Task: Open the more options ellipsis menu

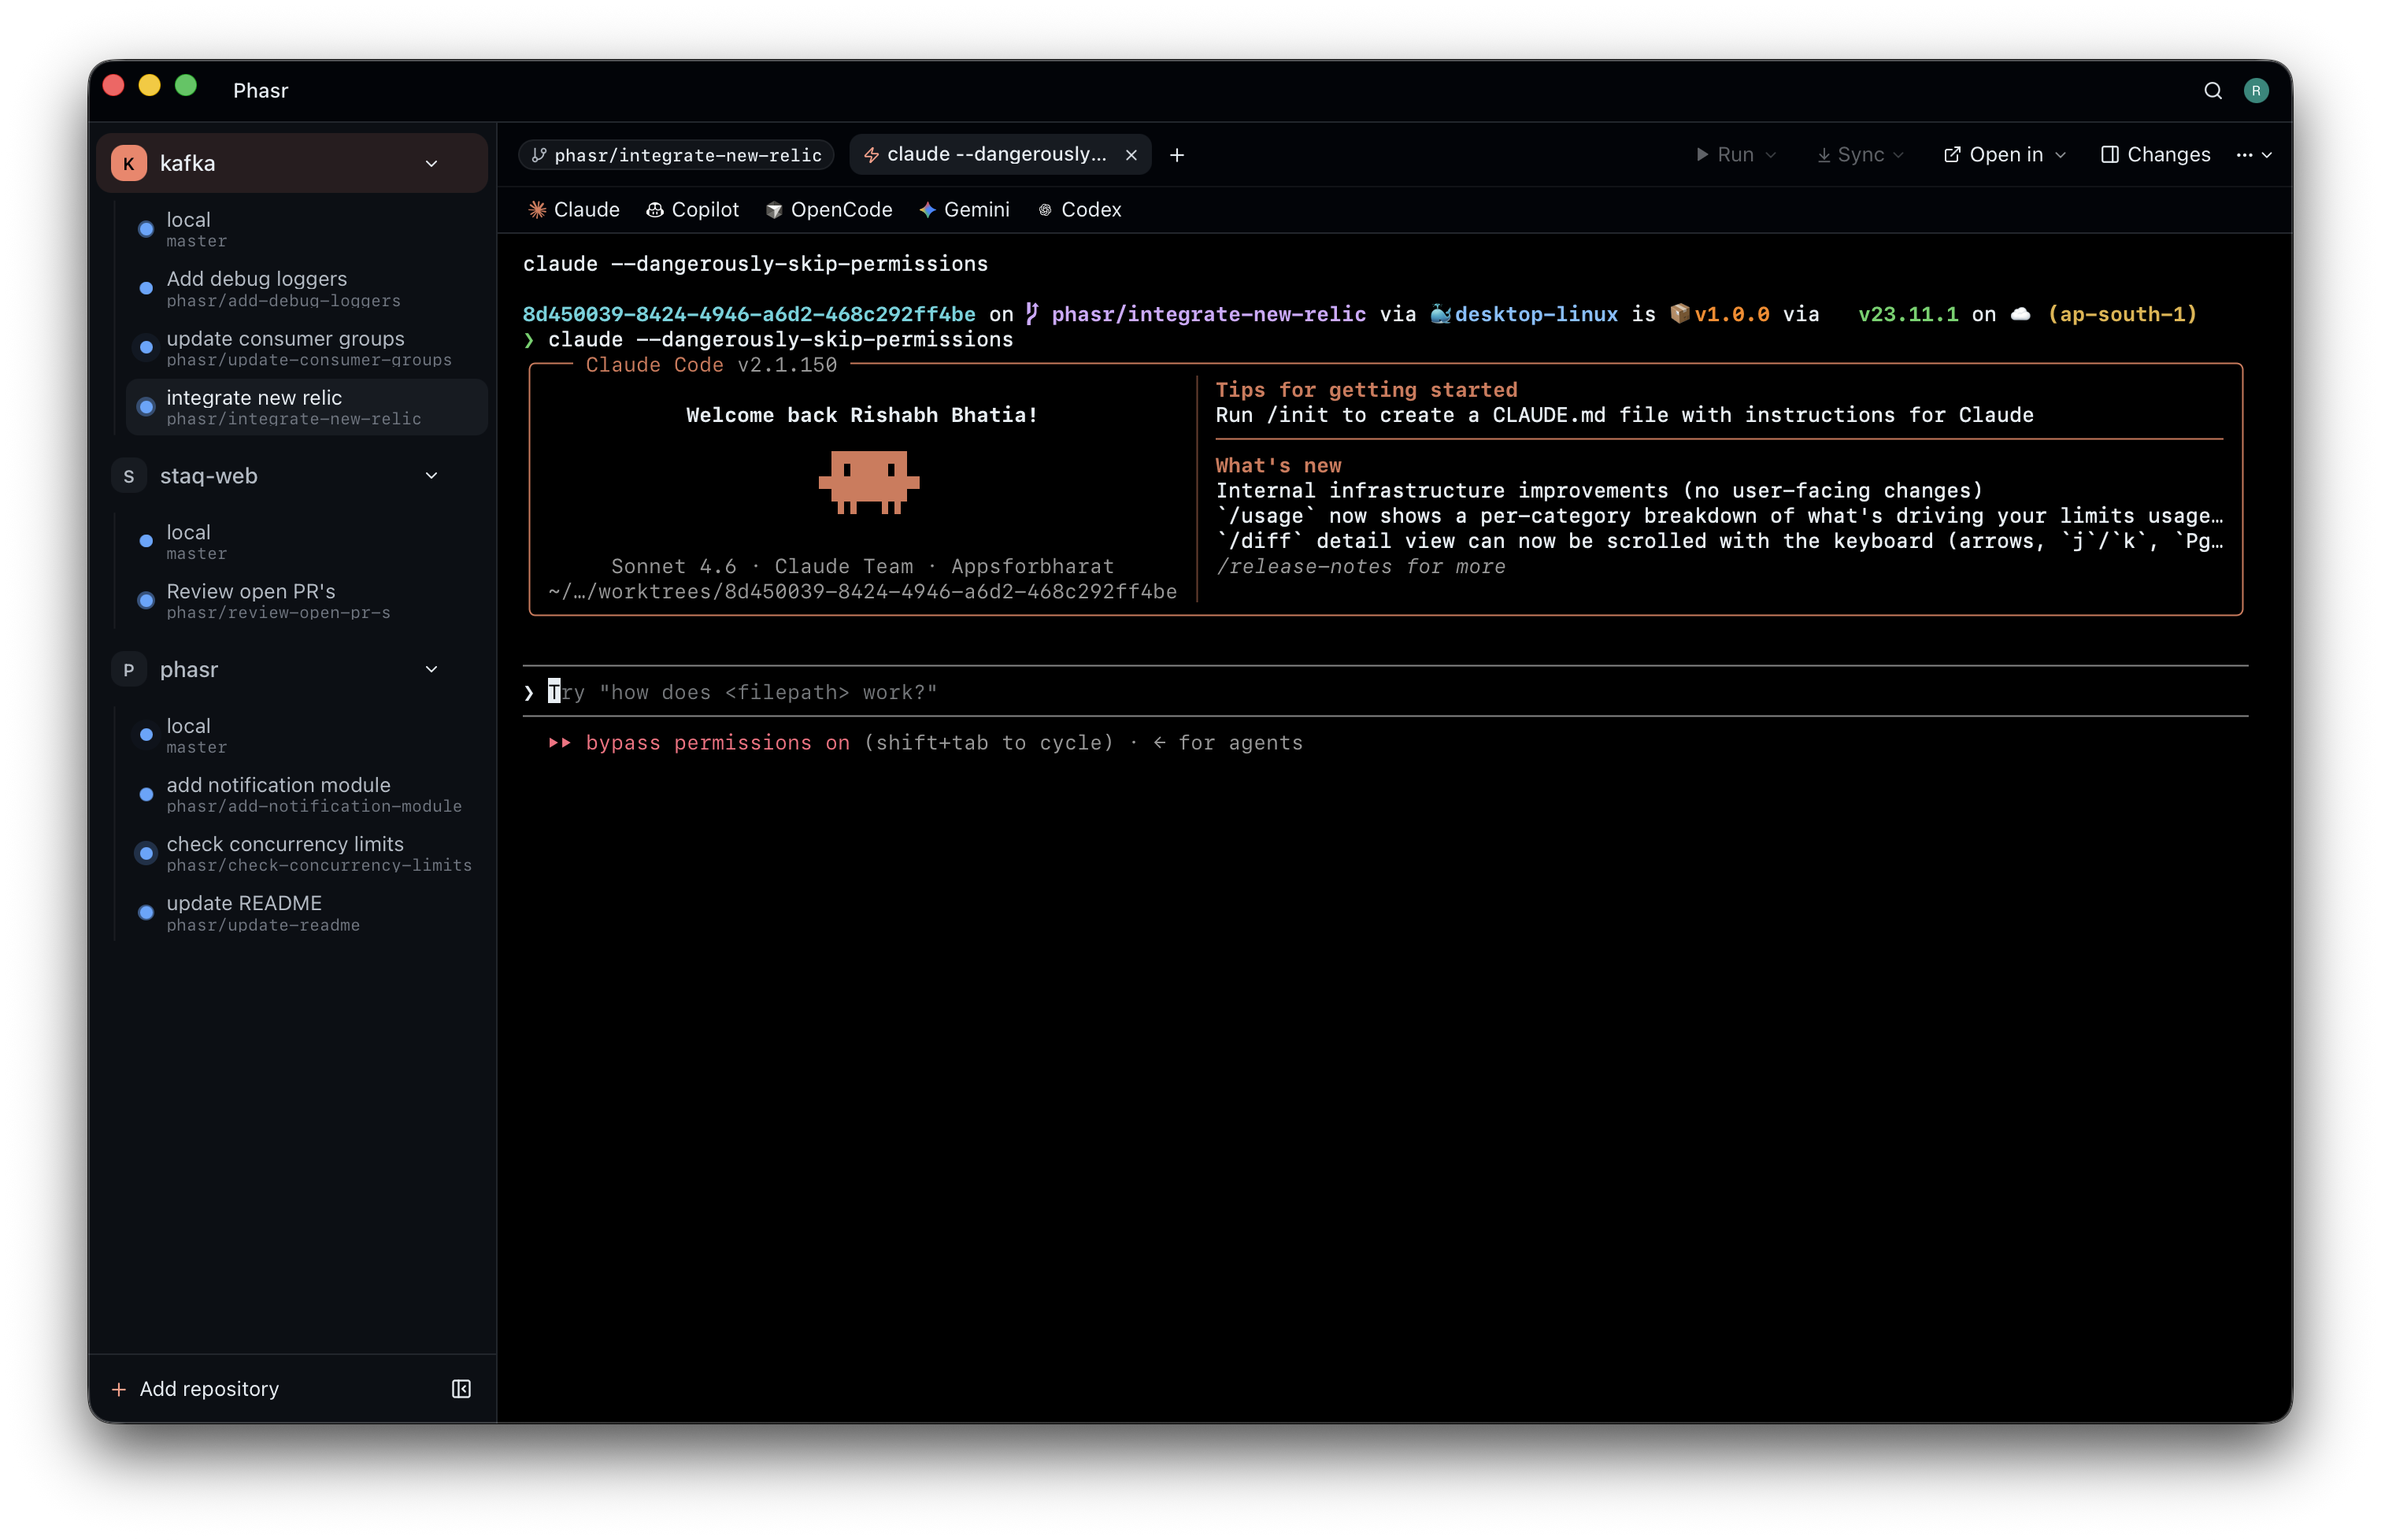Action: (x=2254, y=155)
